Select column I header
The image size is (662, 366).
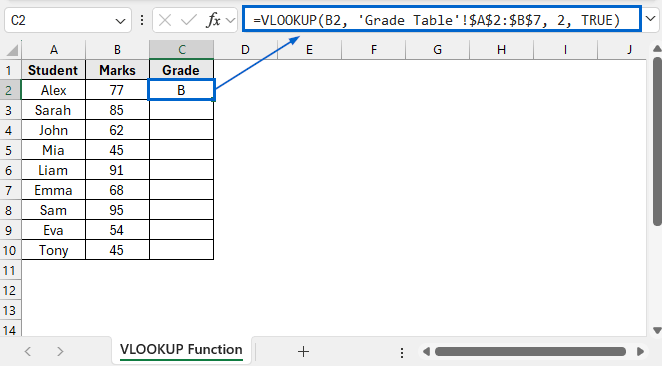[565, 50]
